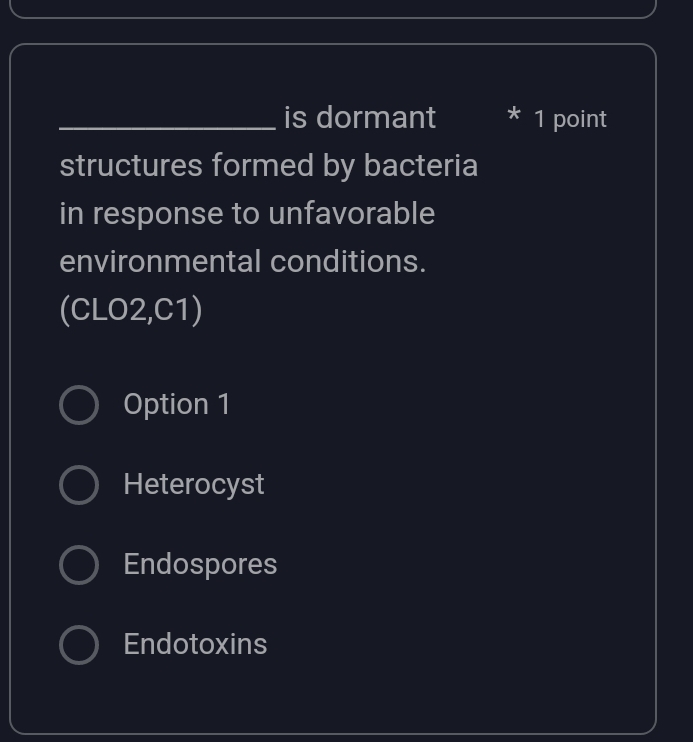Click the "Heterocyst" answer label
The image size is (693, 742).
194,485
